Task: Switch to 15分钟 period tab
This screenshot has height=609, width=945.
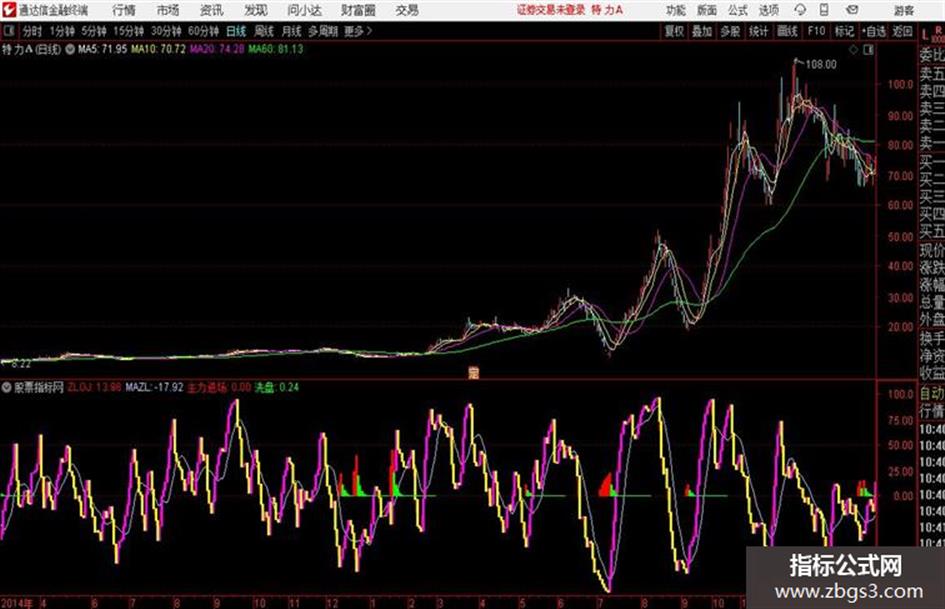Action: pyautogui.click(x=128, y=31)
